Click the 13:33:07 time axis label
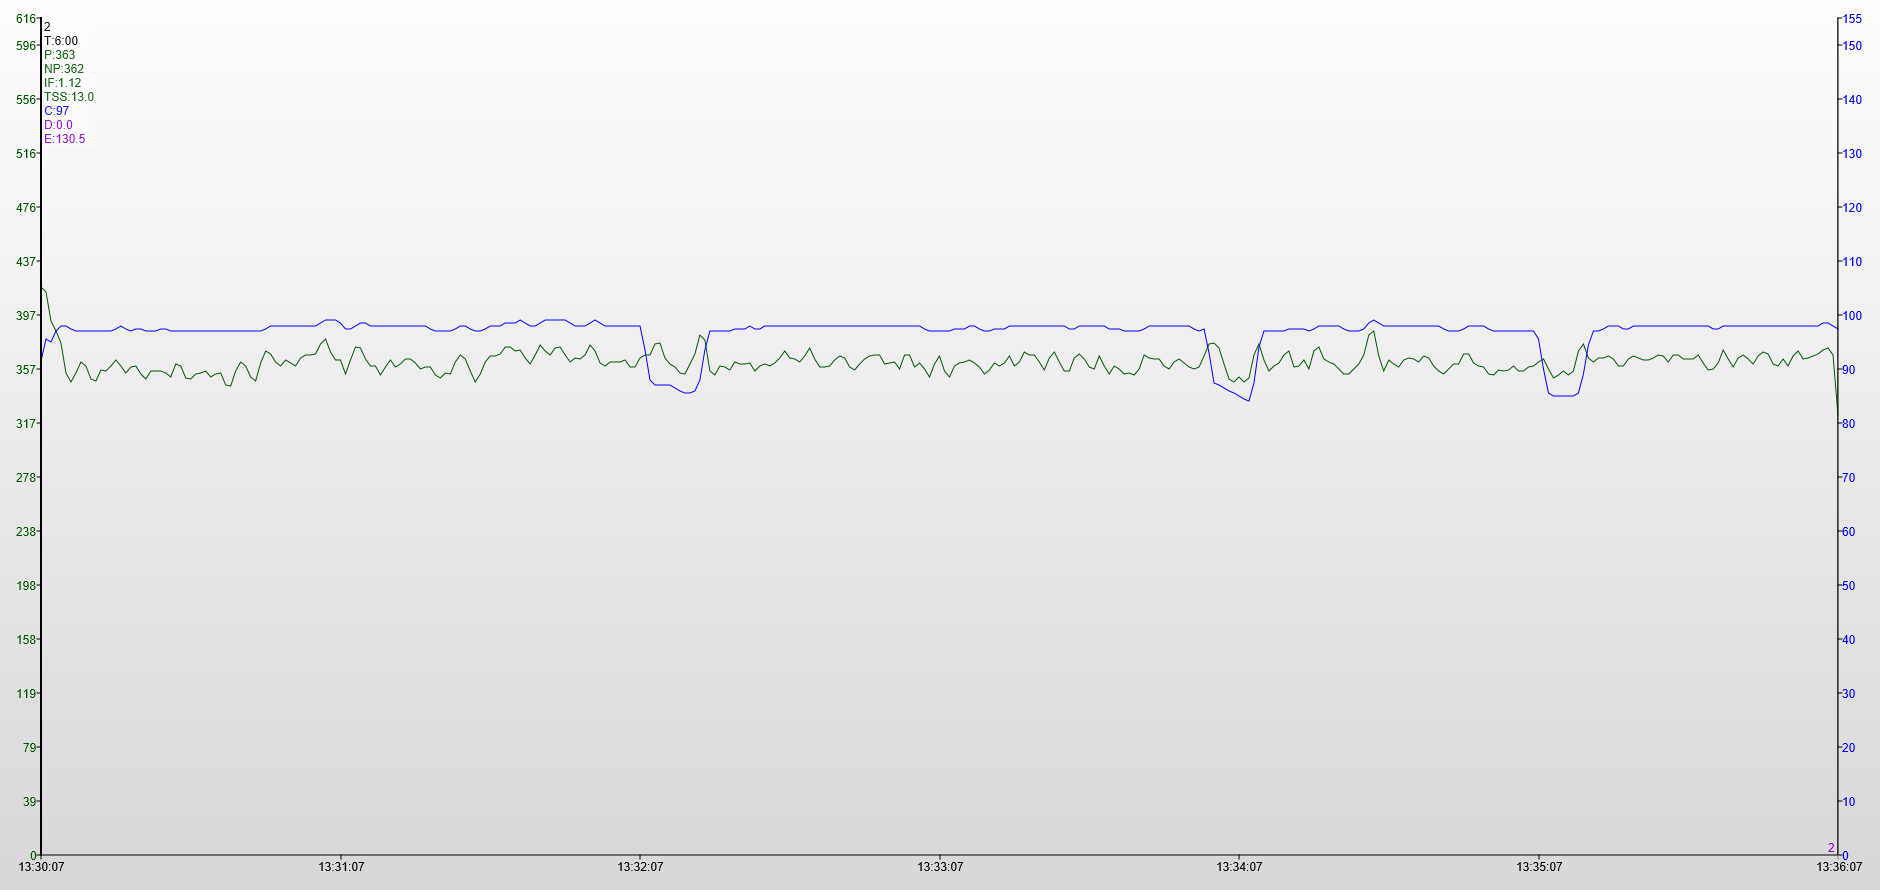 (940, 867)
